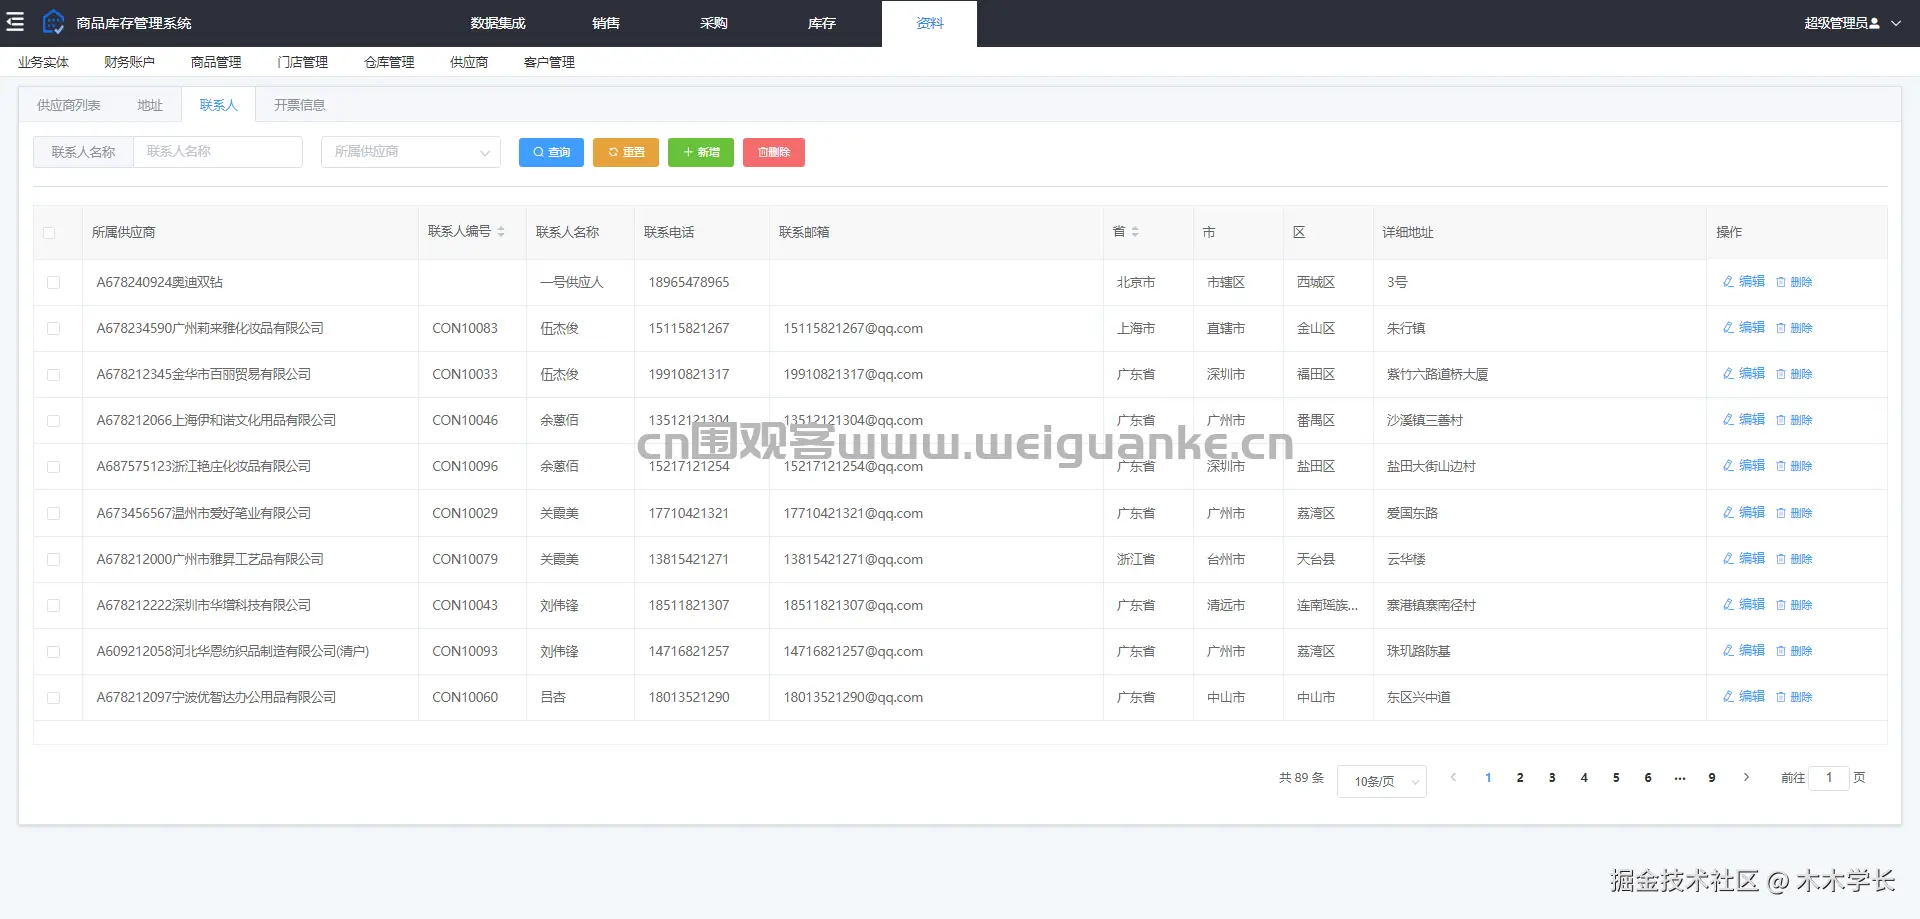Delete contact CON10033 row
Viewport: 1920px width, 919px height.
[1794, 374]
